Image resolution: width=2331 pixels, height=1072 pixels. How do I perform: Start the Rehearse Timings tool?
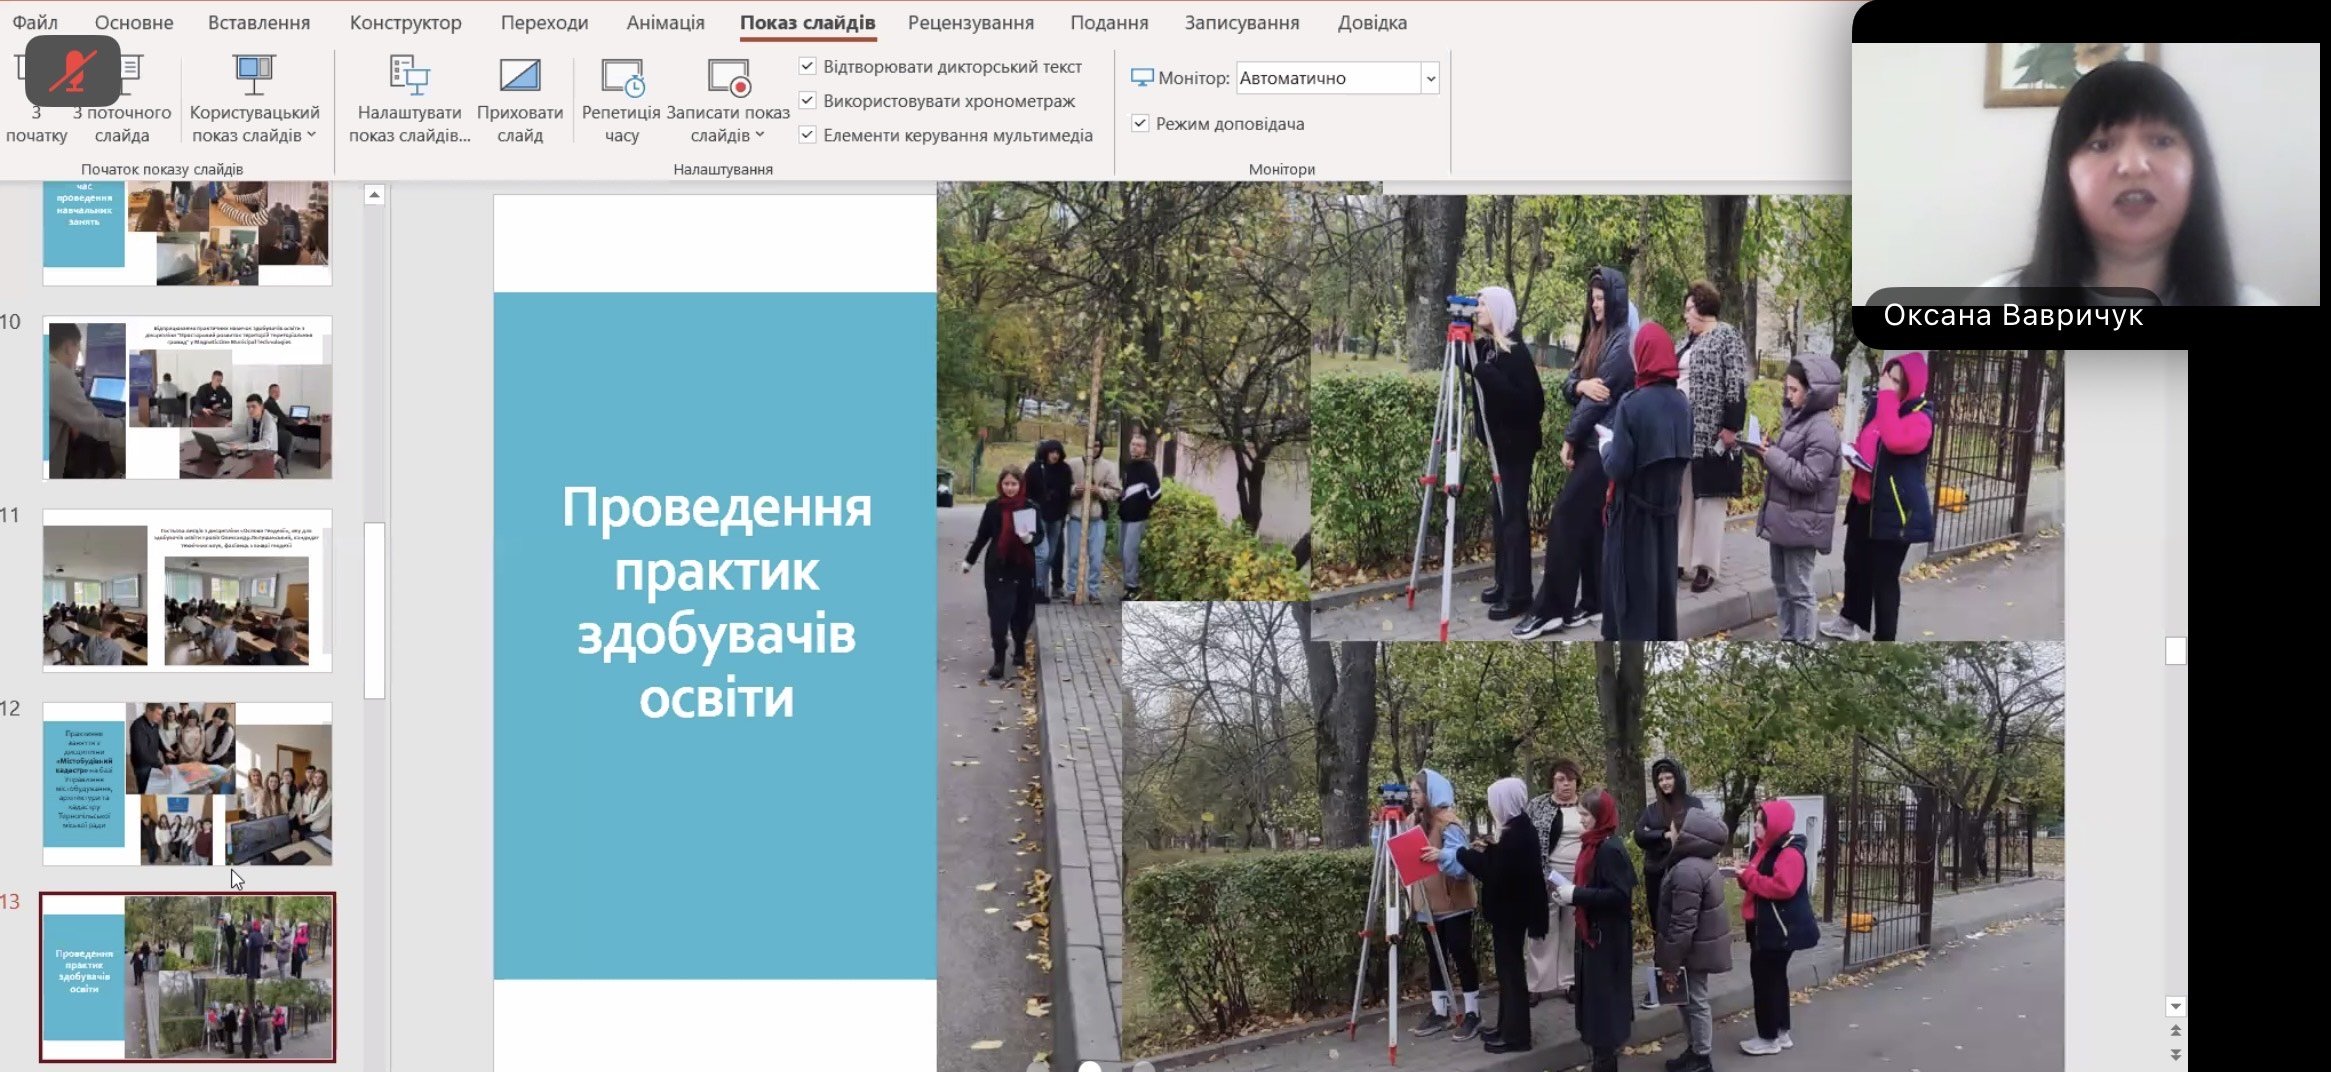pos(621,77)
